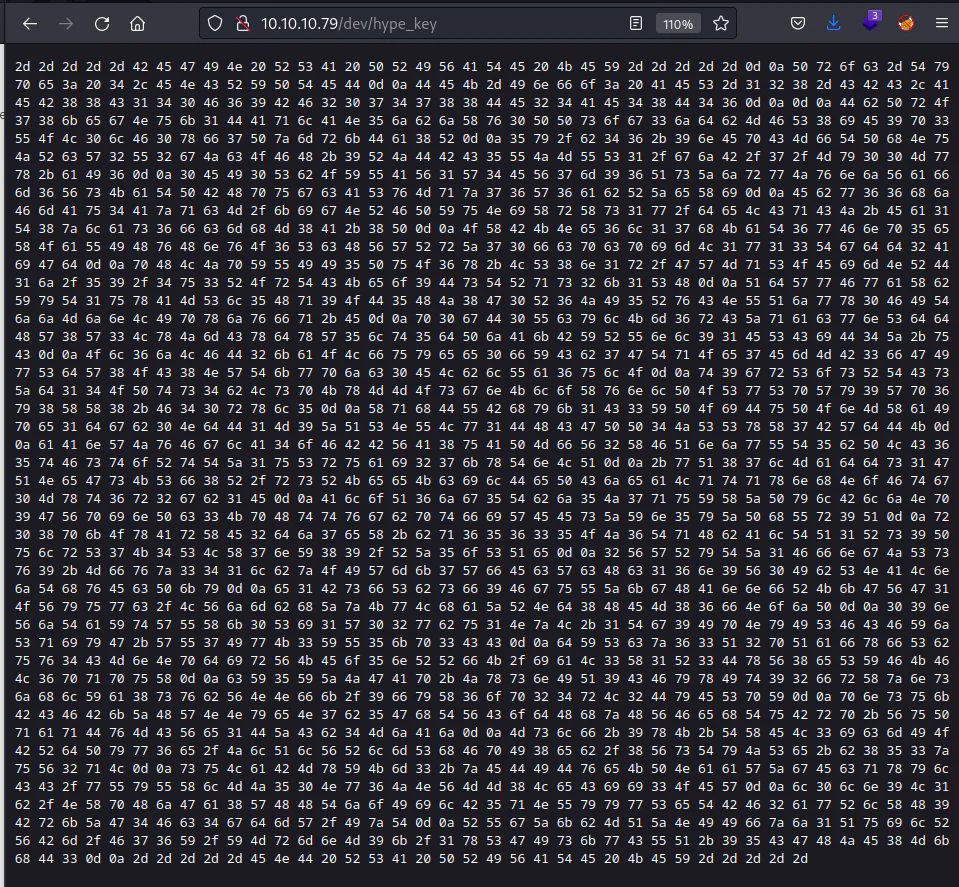959x887 pixels.
Task: Open the downloads panel
Action: coord(834,24)
